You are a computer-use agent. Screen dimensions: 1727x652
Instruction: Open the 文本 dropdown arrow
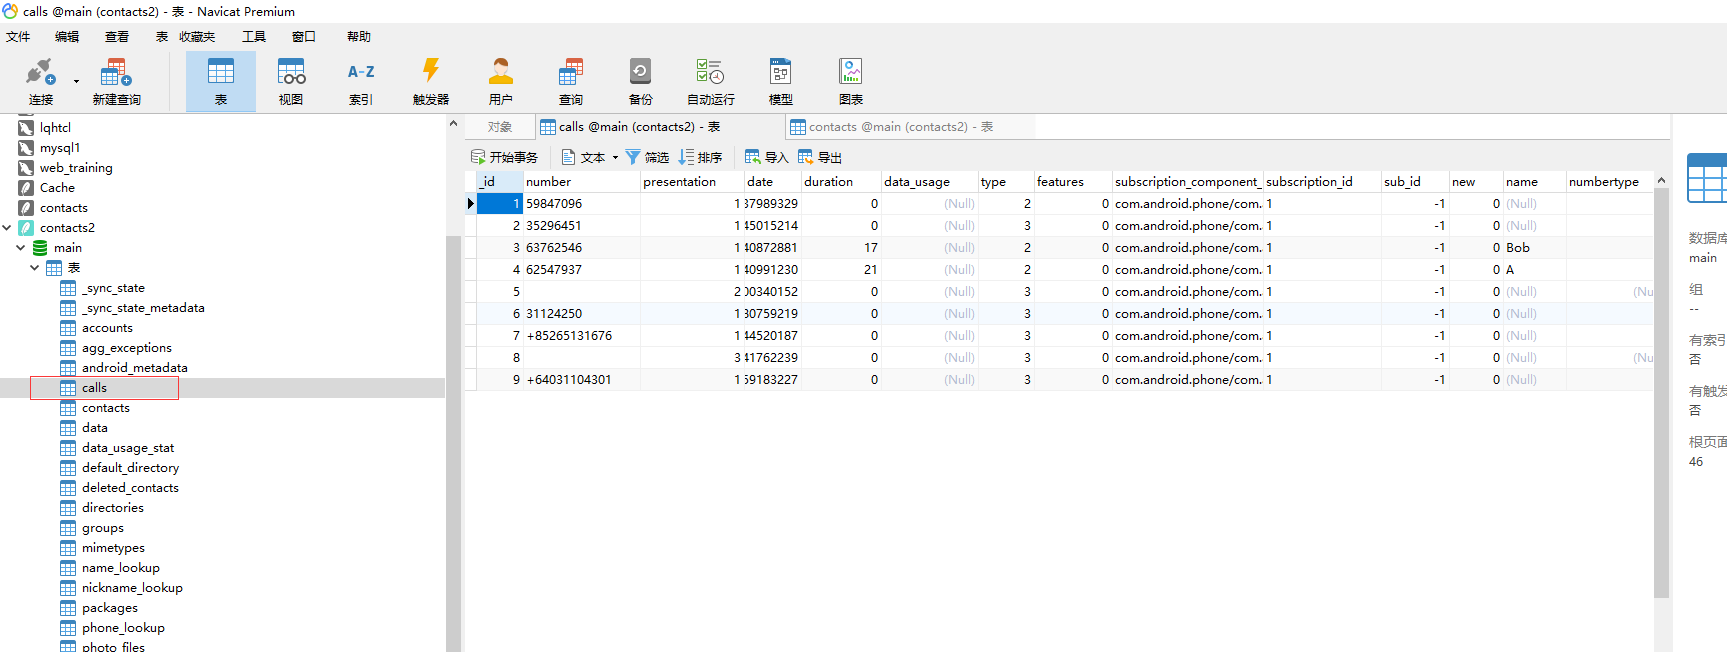click(615, 157)
